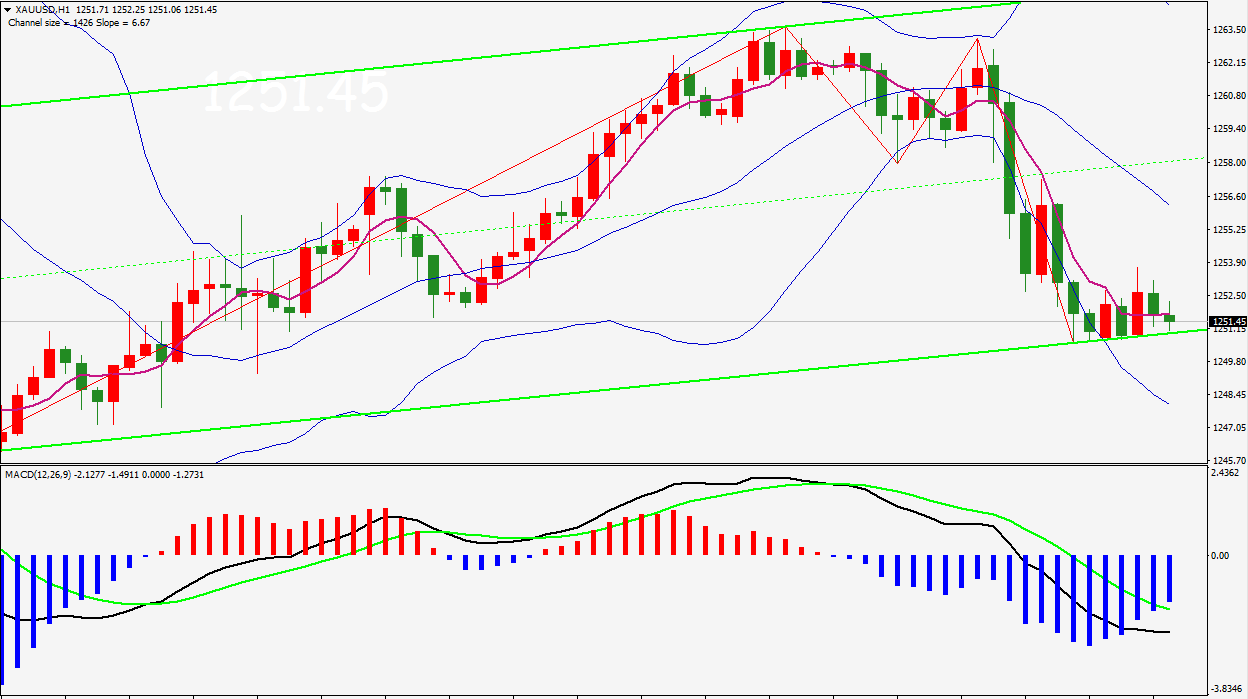Click MACD scale value -3.8346

click(x=1227, y=689)
